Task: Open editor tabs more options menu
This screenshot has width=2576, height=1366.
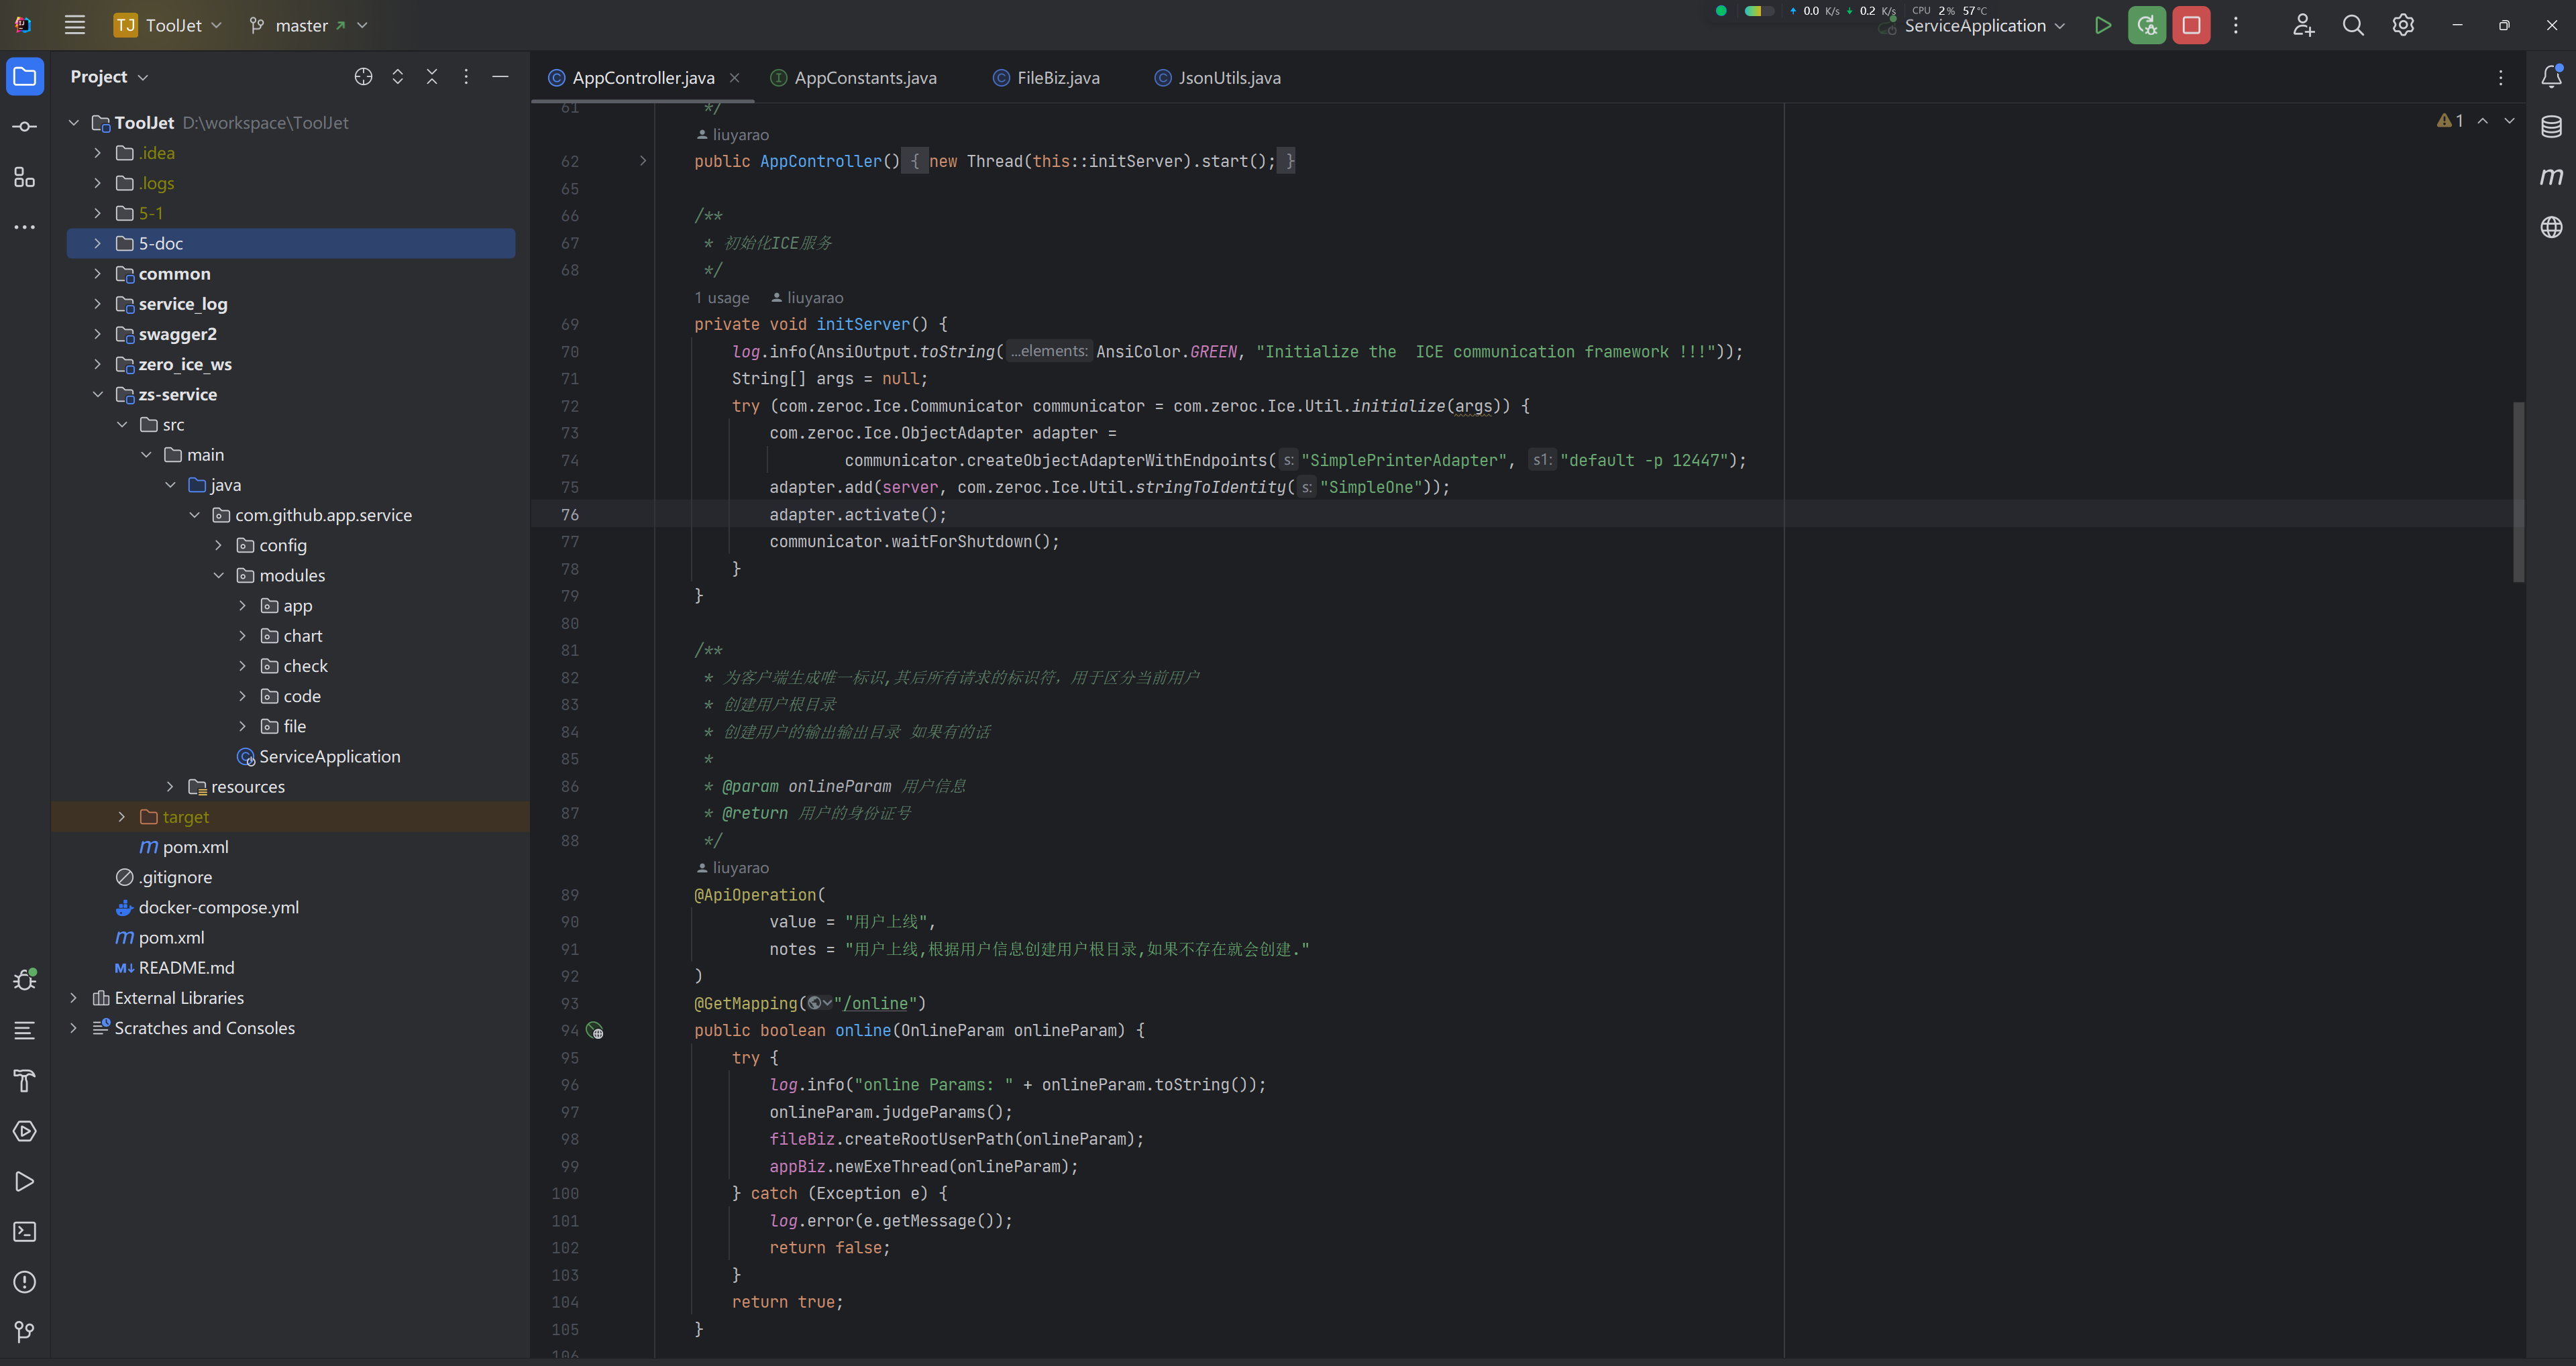Action: 2500,78
